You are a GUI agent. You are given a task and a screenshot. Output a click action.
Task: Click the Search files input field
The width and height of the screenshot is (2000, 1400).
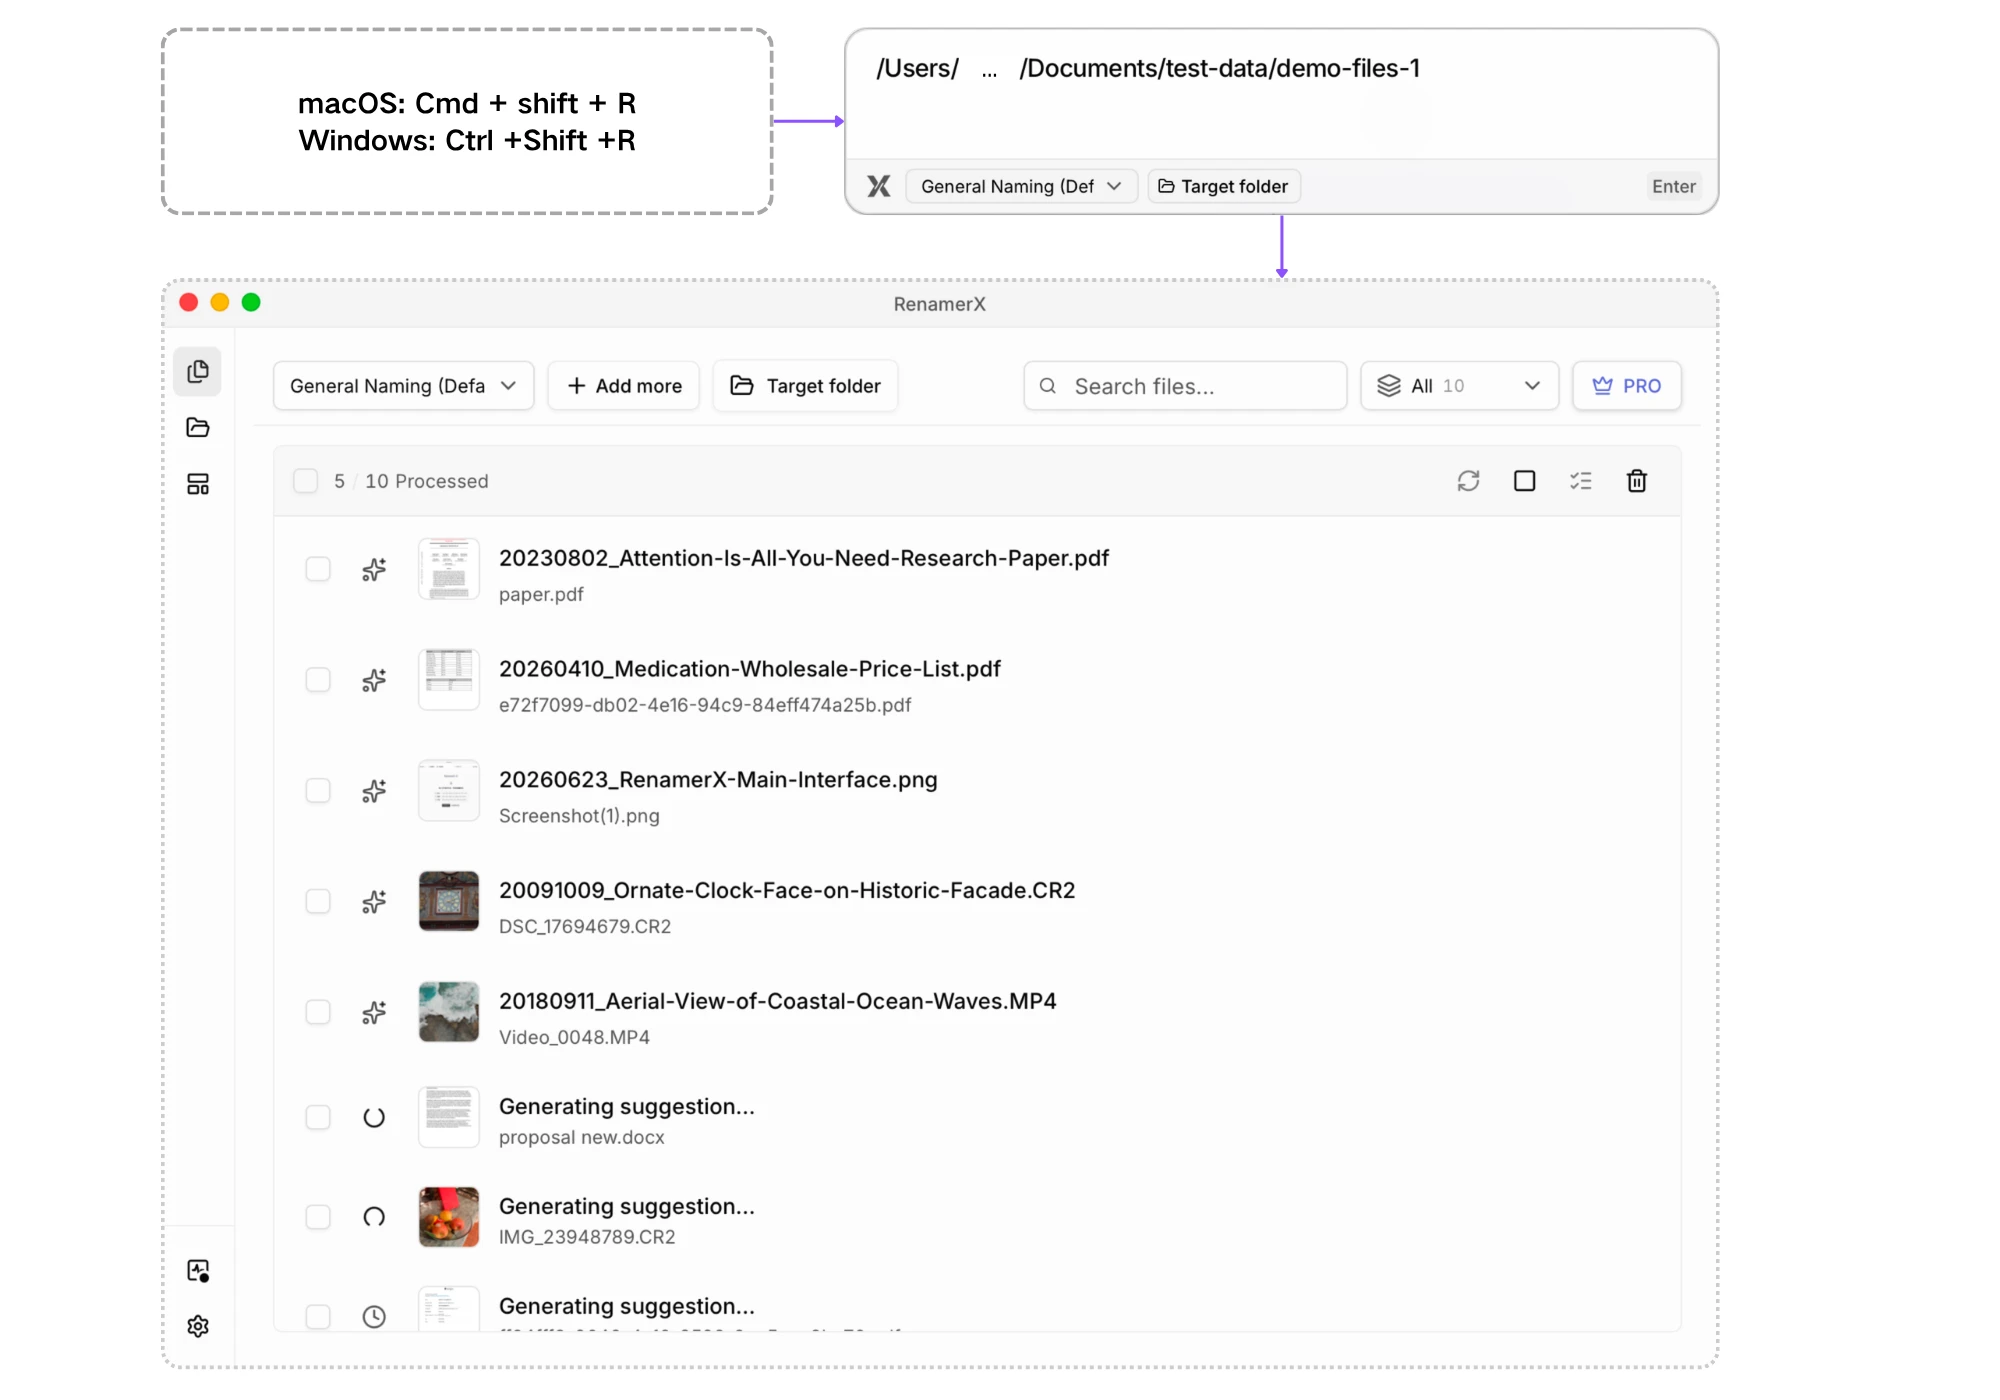[1185, 386]
